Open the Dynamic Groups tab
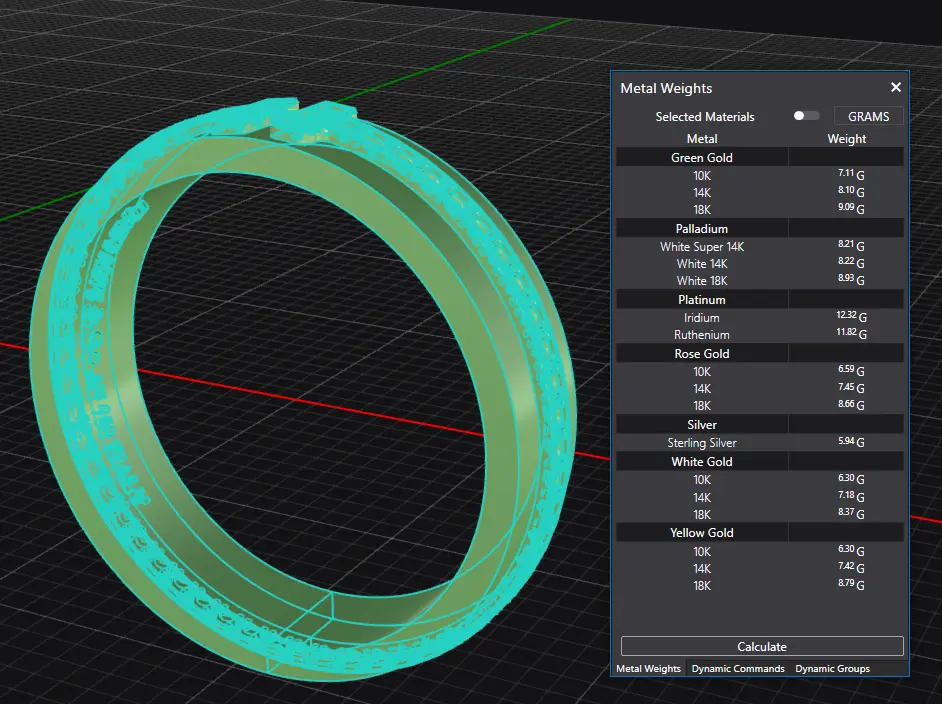 click(x=832, y=668)
